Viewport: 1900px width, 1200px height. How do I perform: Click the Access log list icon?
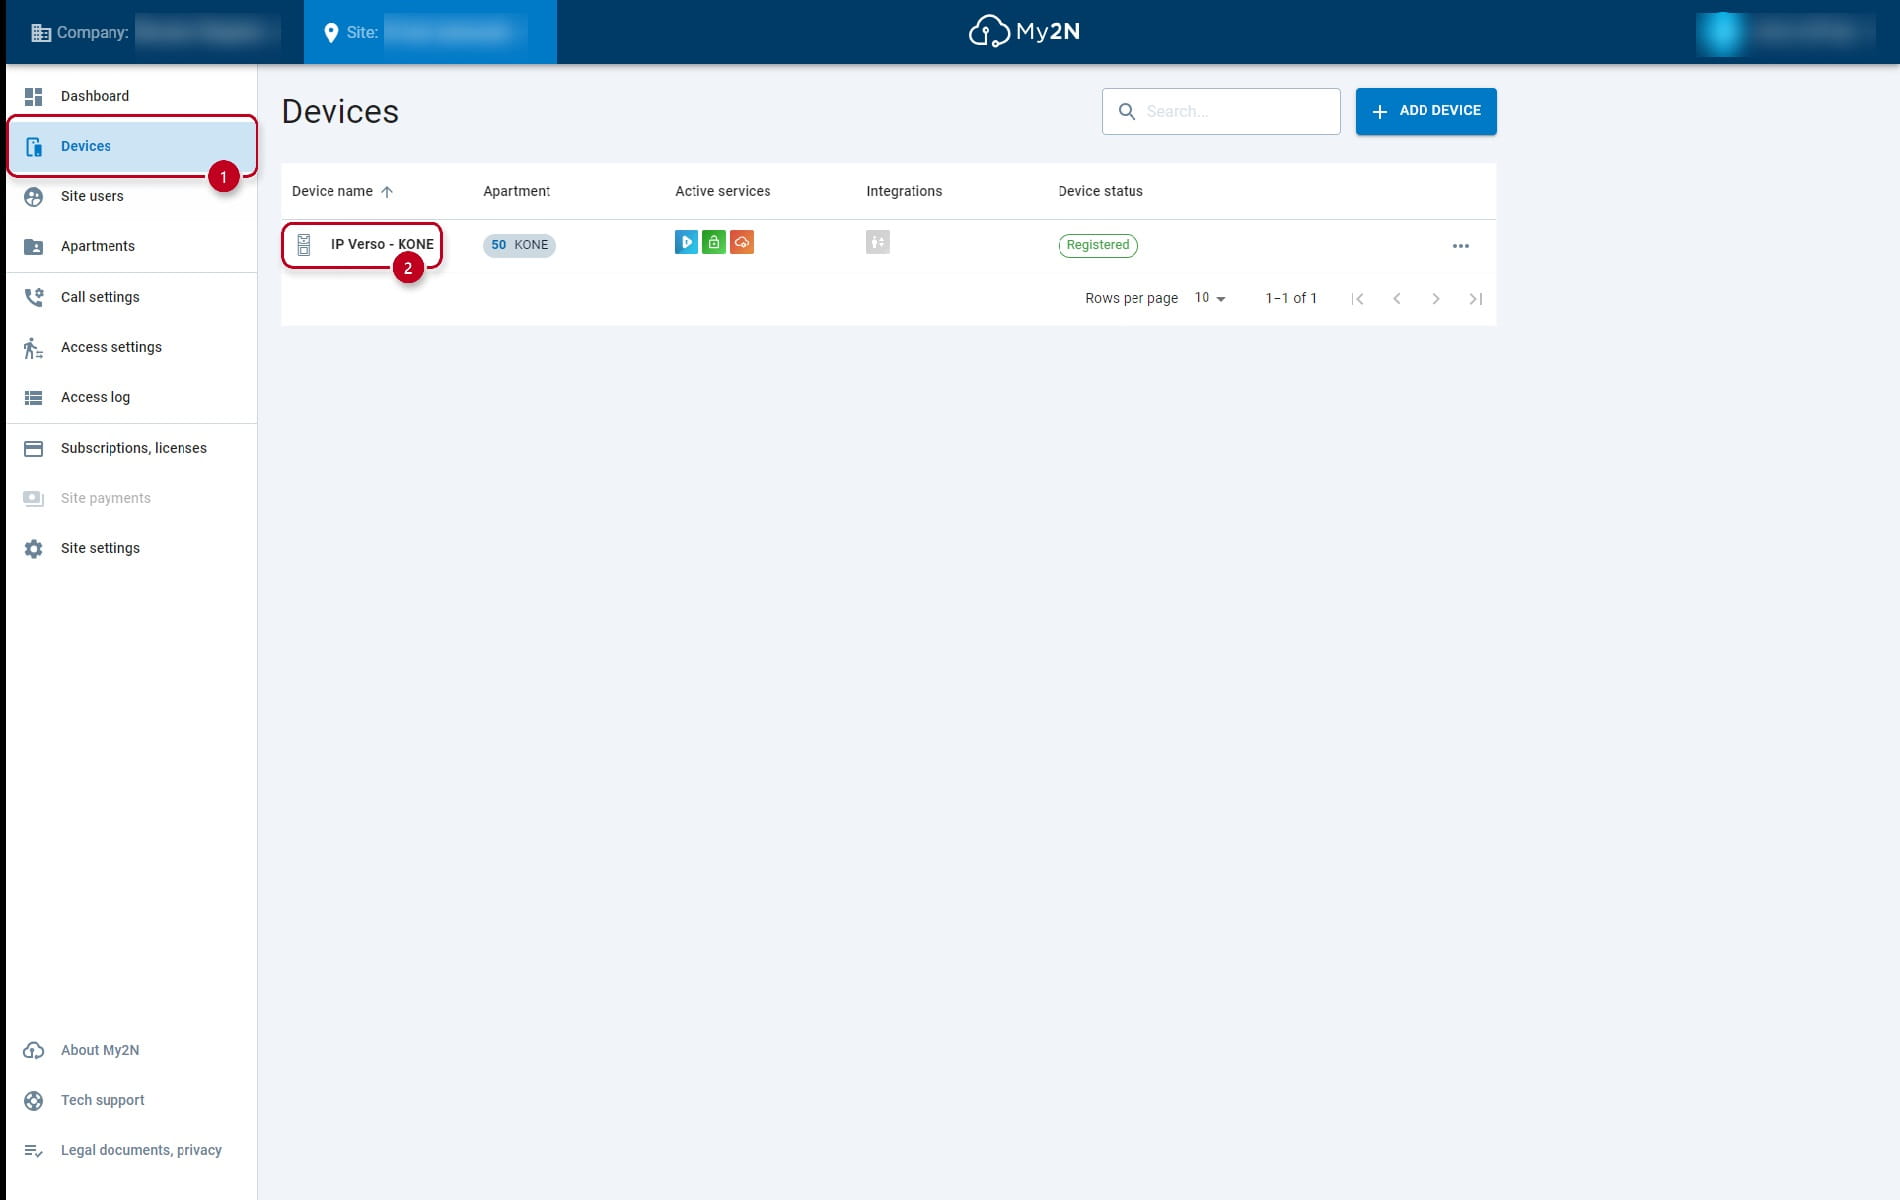[x=33, y=397]
